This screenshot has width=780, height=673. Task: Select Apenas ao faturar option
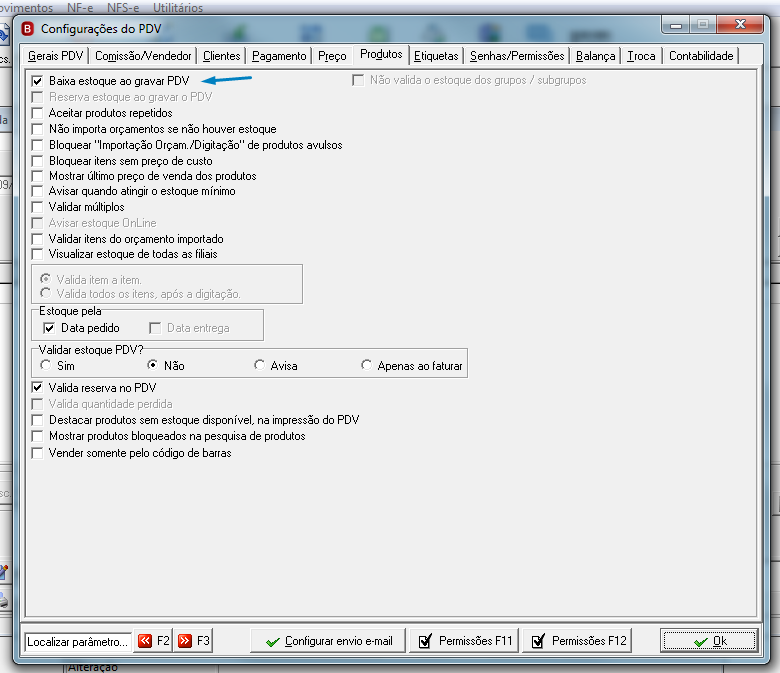367,365
